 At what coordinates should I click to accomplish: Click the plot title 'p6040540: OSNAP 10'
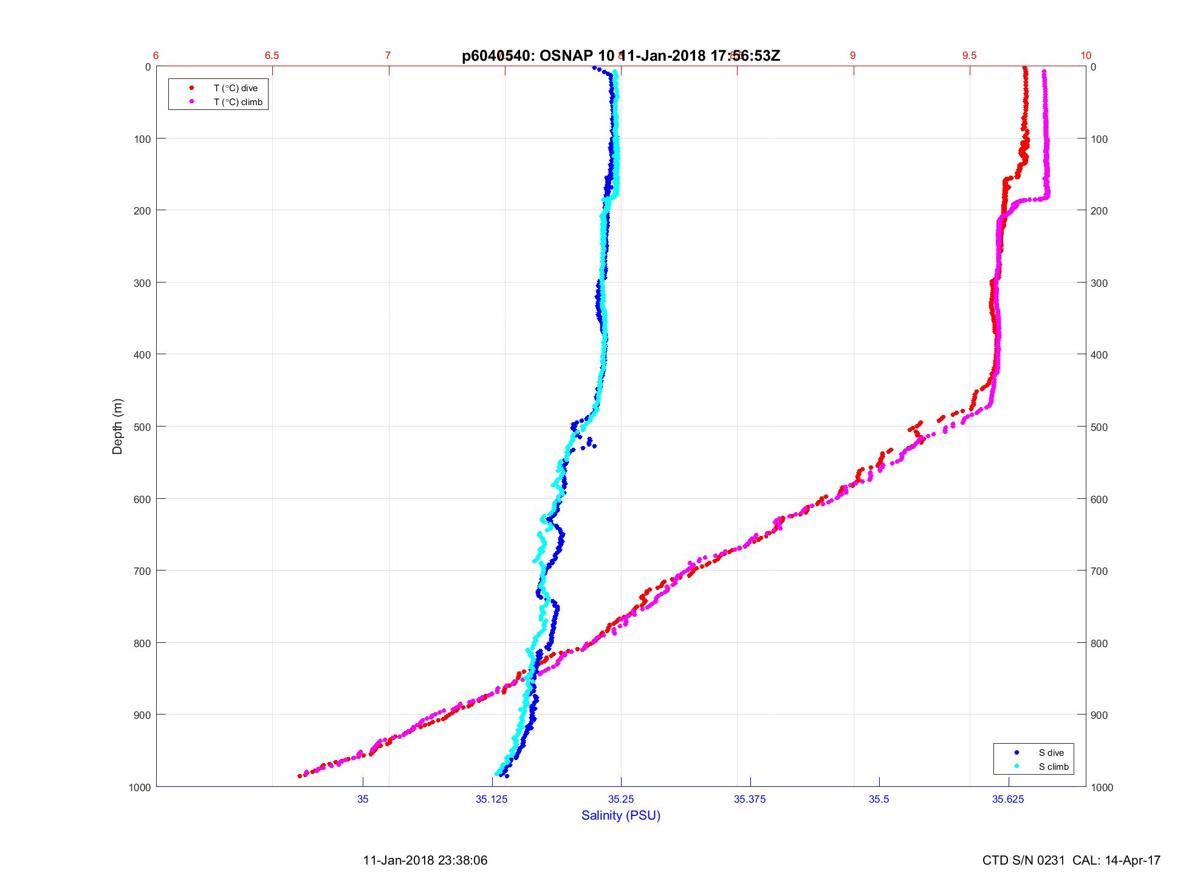click(x=537, y=56)
